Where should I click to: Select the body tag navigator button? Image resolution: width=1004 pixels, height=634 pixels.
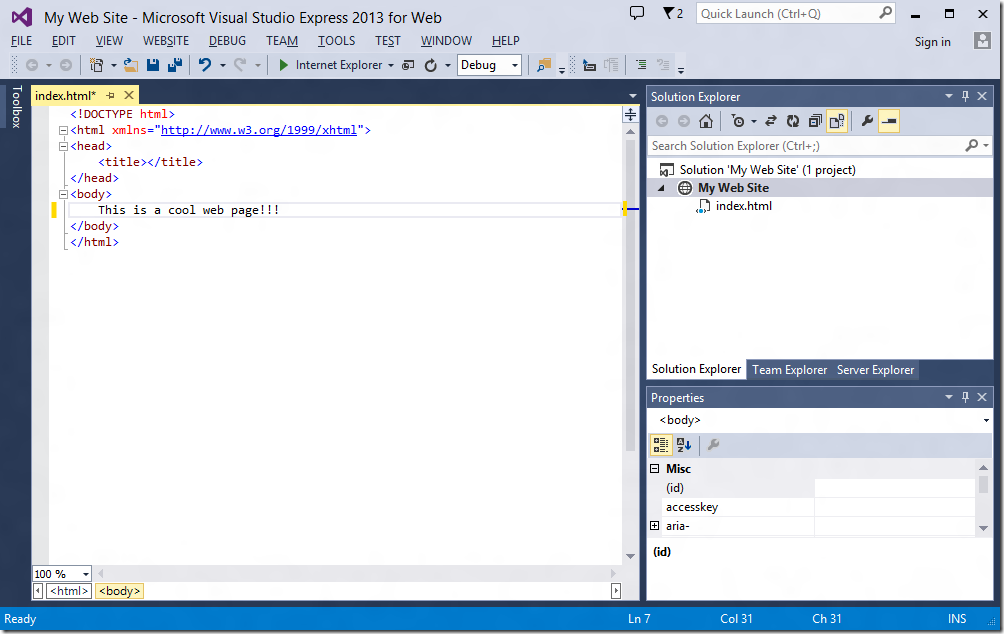pos(119,591)
